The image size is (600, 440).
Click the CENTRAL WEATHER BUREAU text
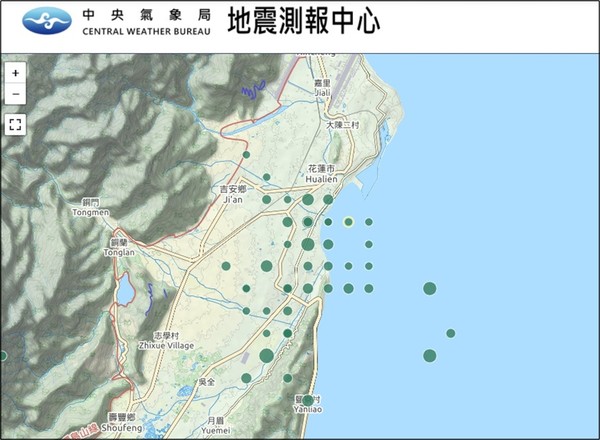click(x=147, y=32)
